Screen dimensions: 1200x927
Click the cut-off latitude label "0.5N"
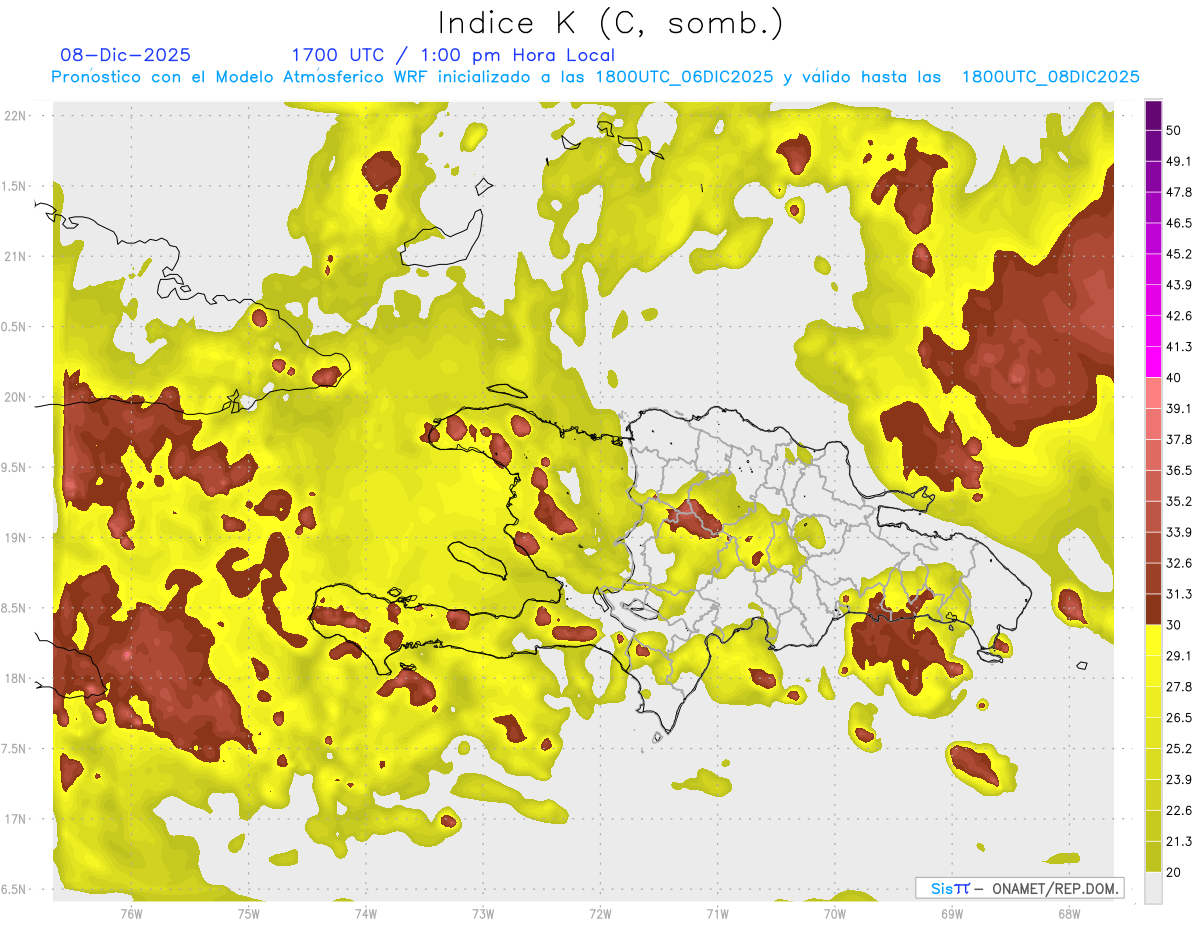pyautogui.click(x=15, y=327)
